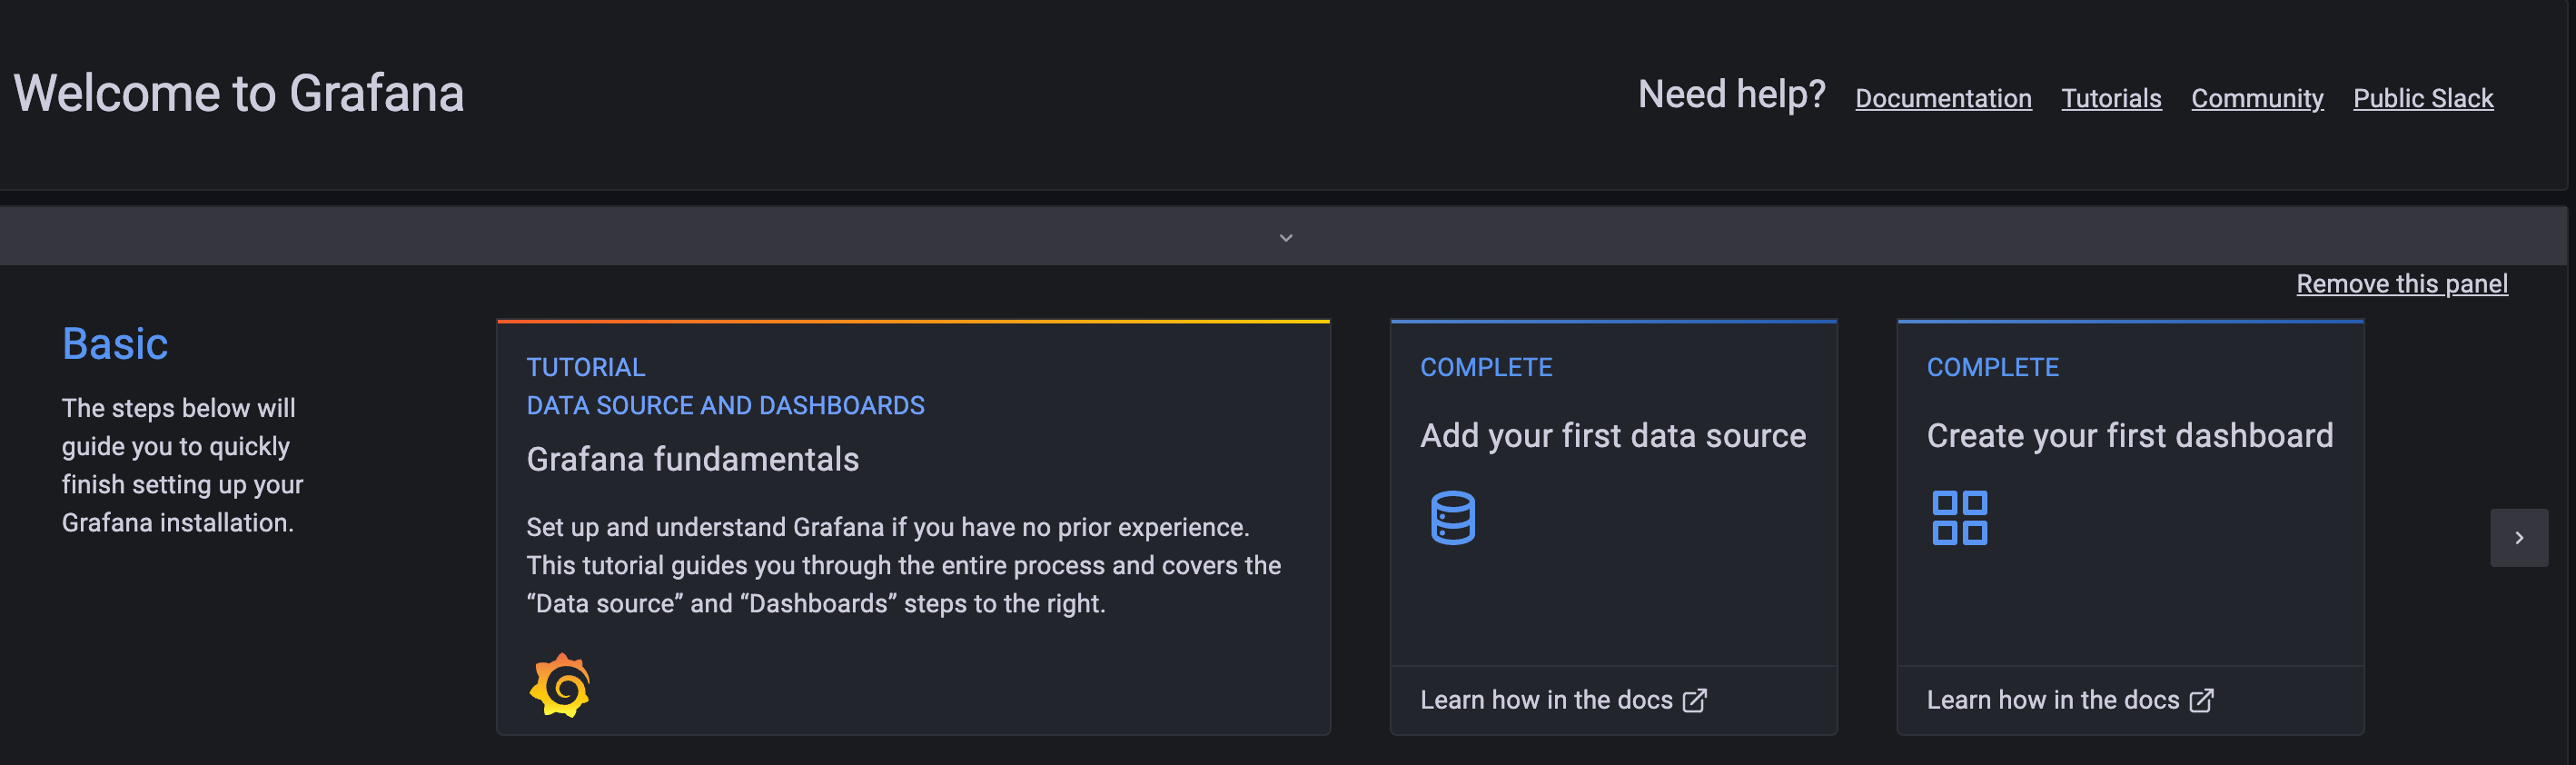Click the database cylinder icon

coord(1452,518)
